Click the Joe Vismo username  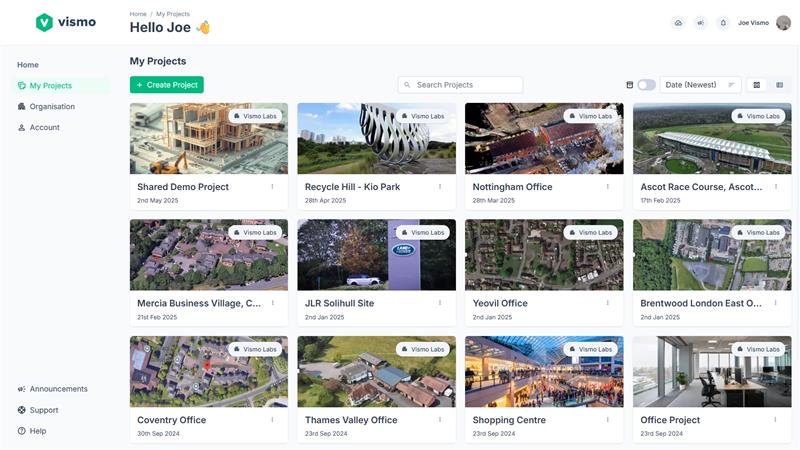(754, 23)
